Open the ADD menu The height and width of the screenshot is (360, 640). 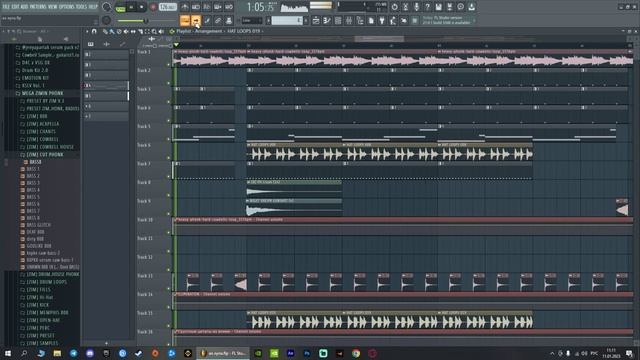[x=25, y=7]
